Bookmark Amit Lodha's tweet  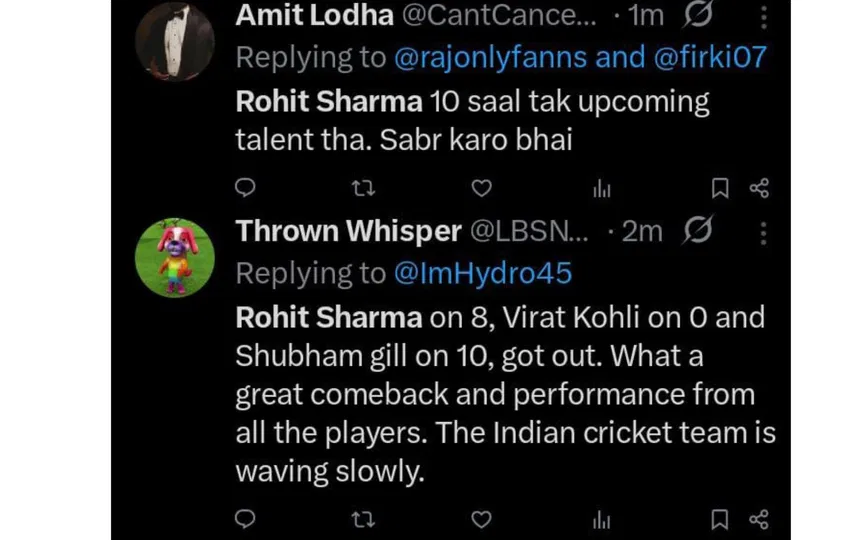tap(720, 187)
